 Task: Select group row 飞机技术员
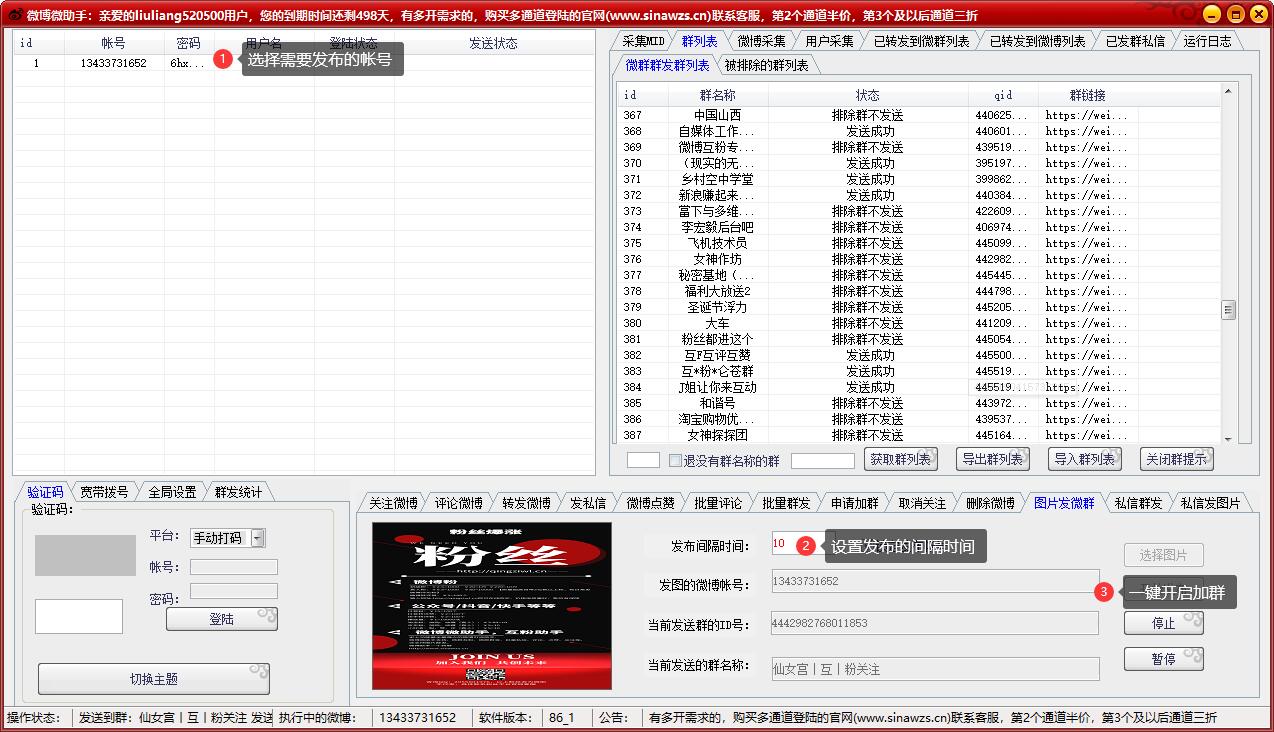(919, 243)
